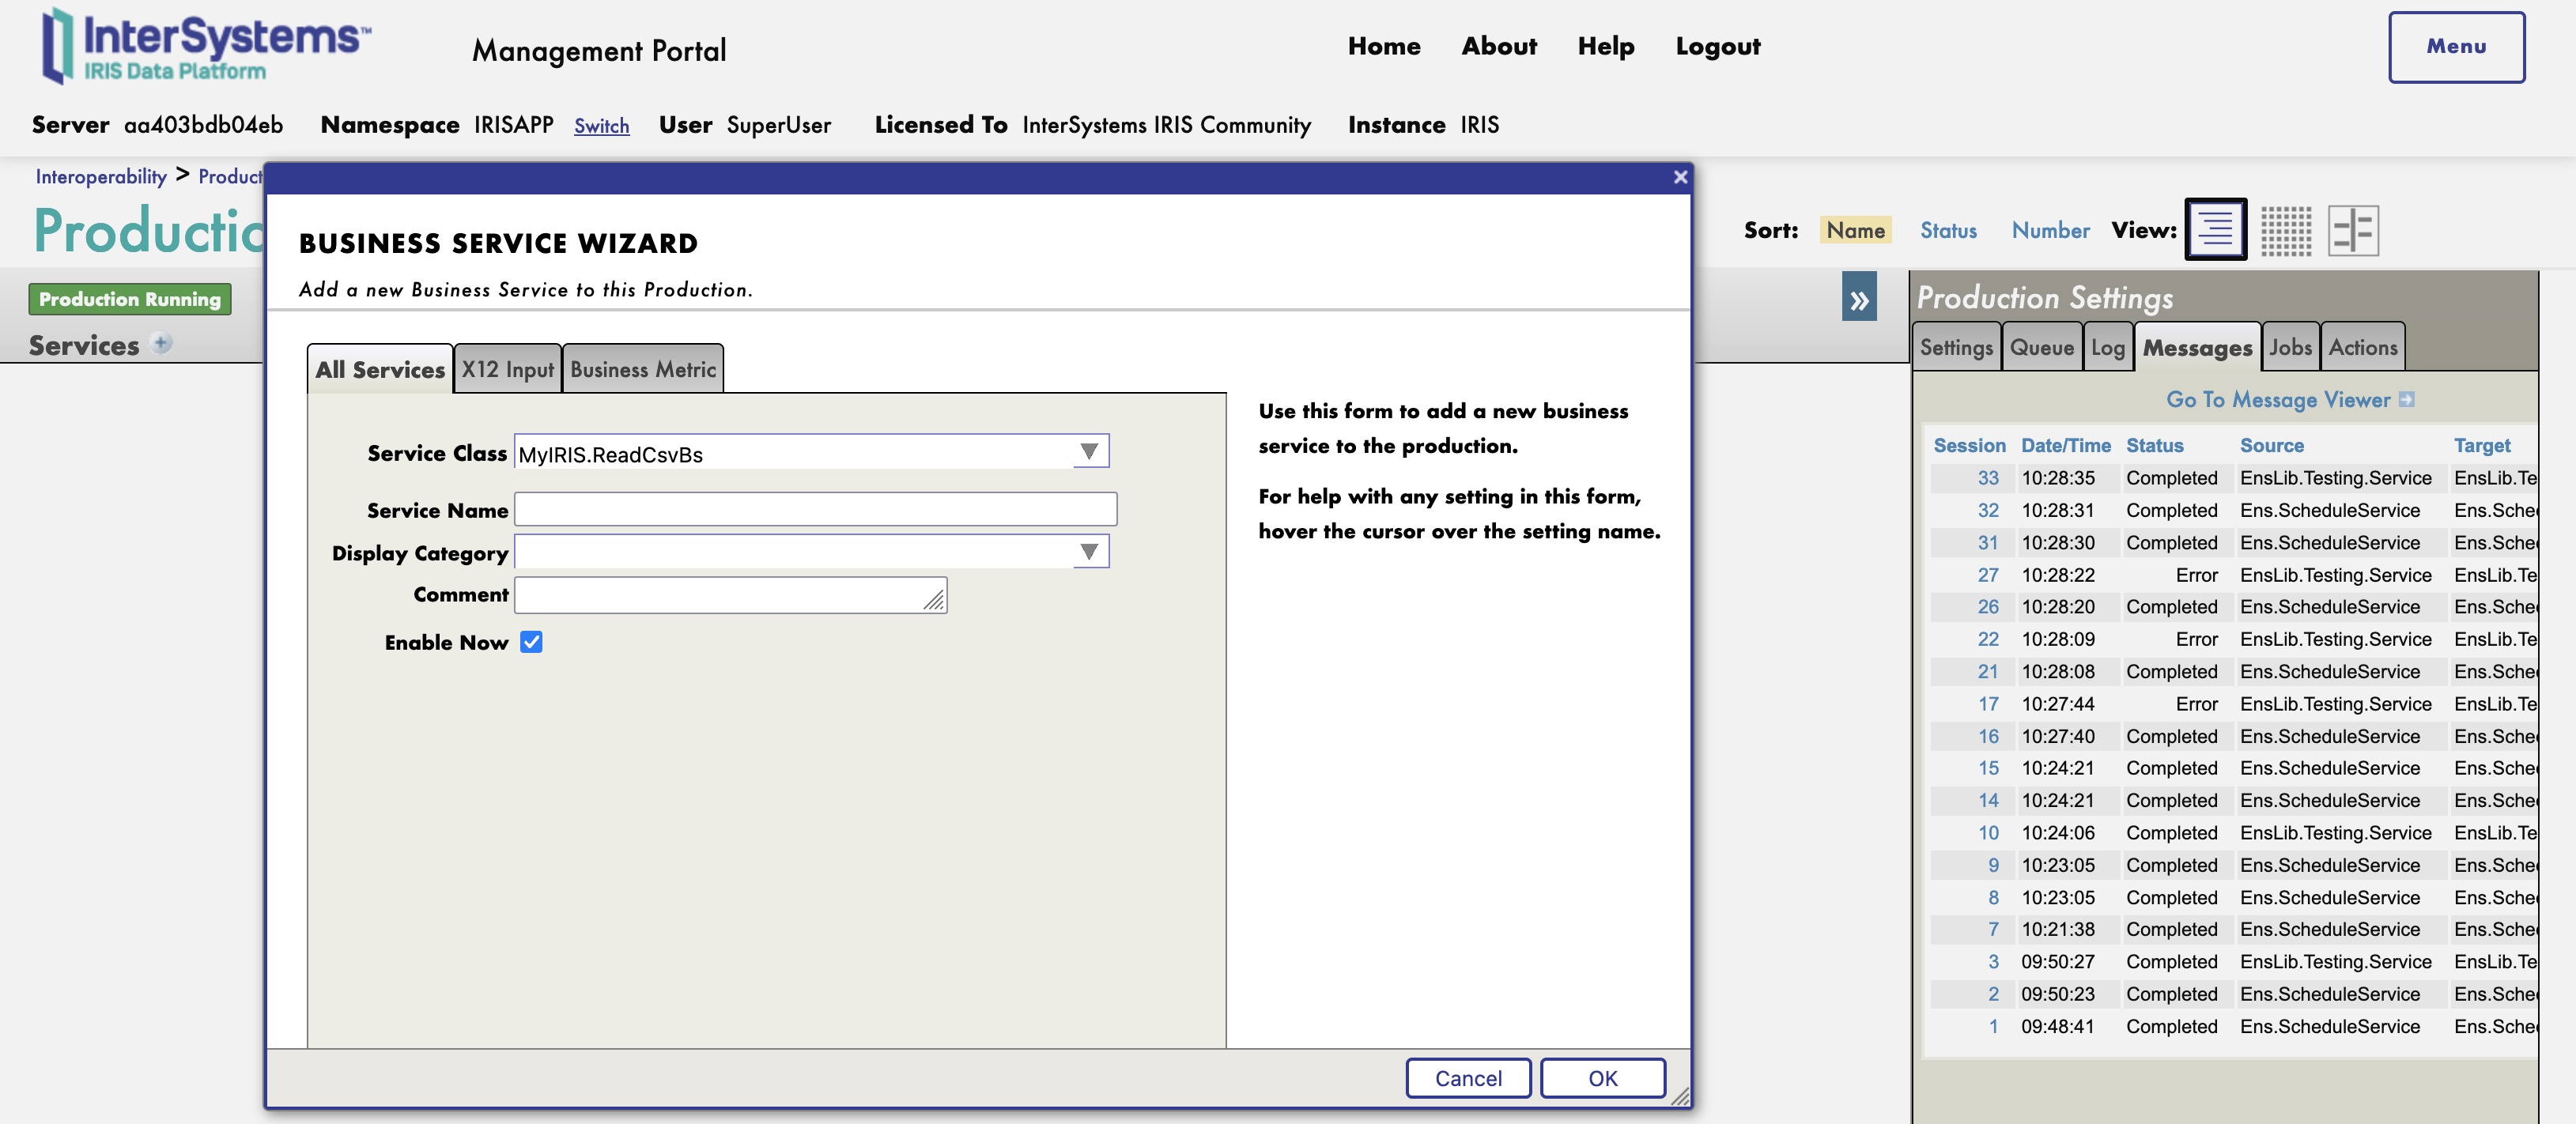
Task: Open the Business Metric tab
Action: pyautogui.click(x=642, y=370)
